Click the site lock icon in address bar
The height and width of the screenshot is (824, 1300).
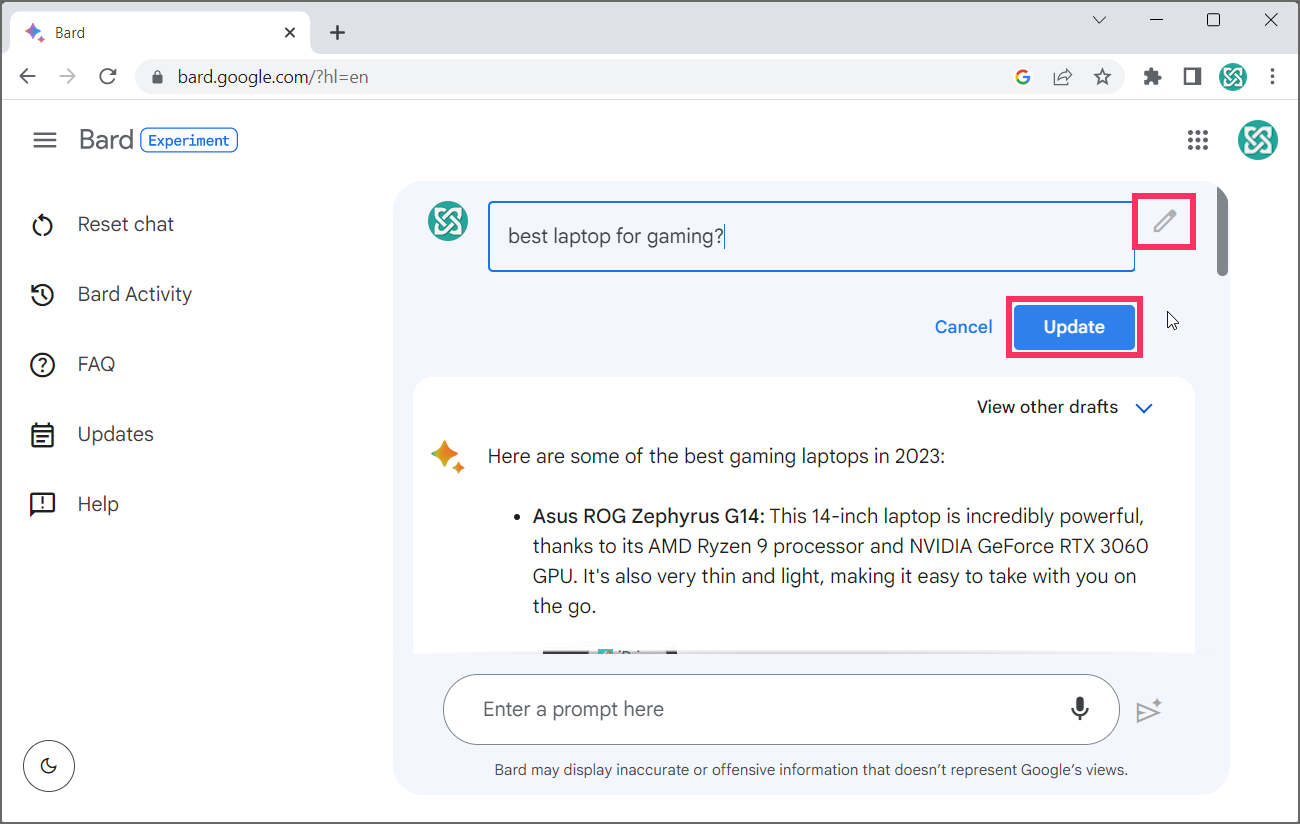156,77
